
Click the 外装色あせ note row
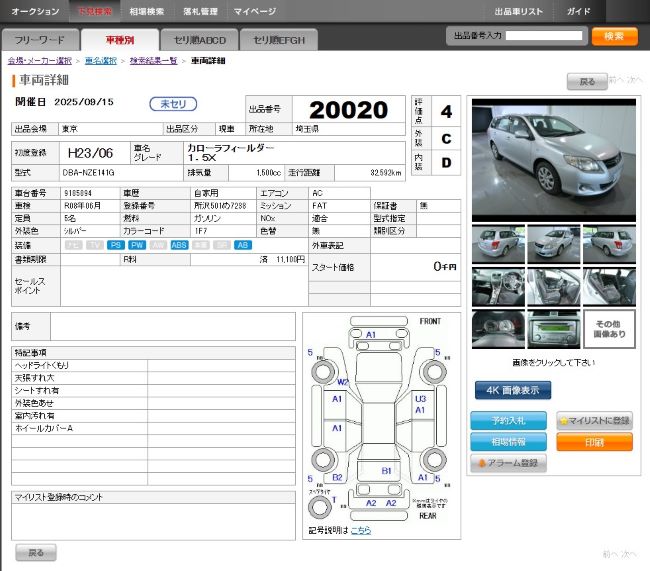pyautogui.click(x=153, y=403)
